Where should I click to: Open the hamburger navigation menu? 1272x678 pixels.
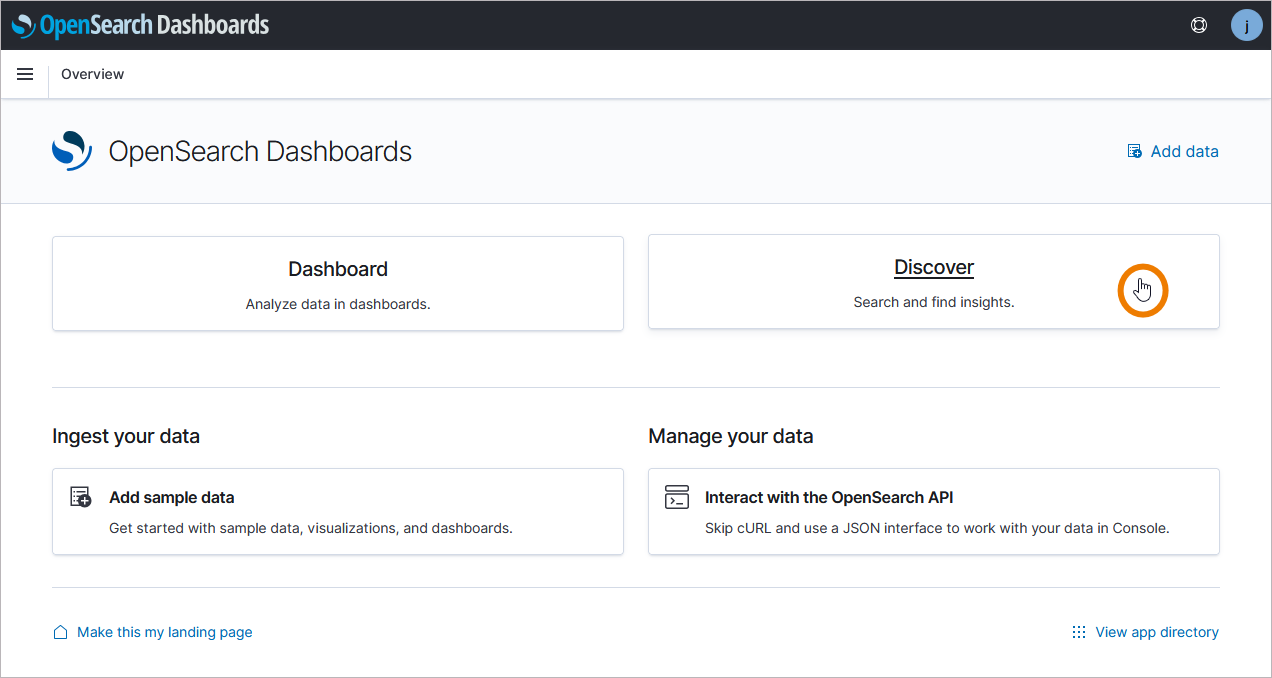point(25,74)
